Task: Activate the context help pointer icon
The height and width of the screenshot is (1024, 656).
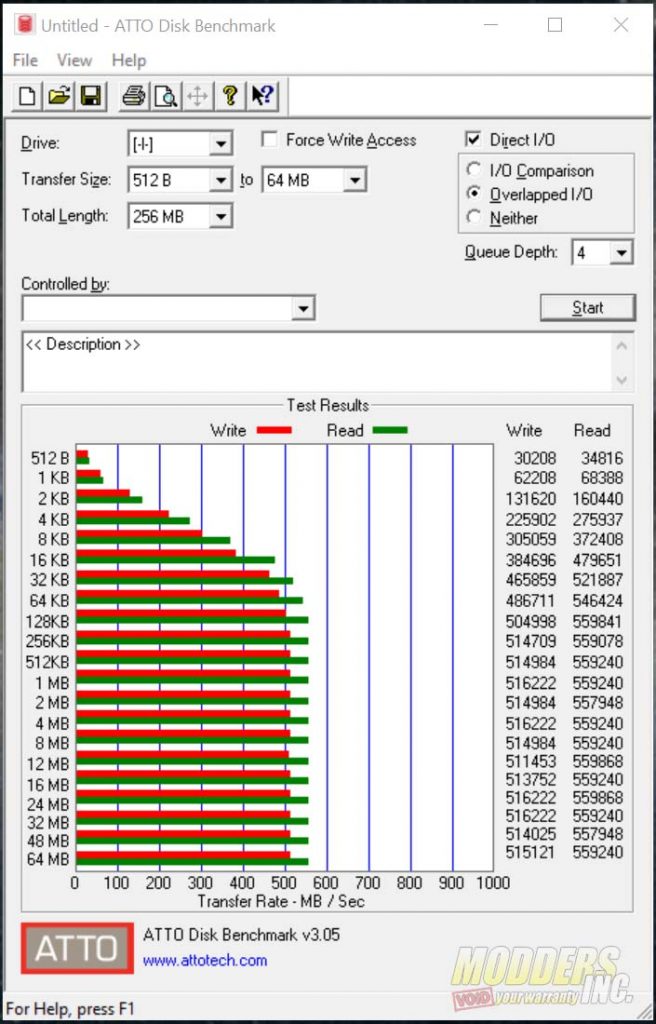Action: click(263, 96)
